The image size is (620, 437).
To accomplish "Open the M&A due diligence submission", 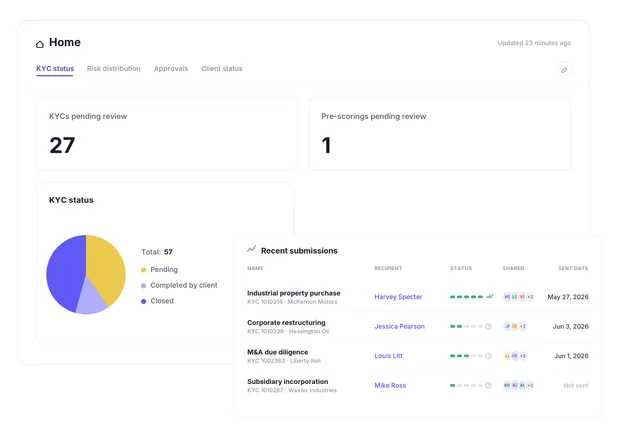I will coord(278,352).
